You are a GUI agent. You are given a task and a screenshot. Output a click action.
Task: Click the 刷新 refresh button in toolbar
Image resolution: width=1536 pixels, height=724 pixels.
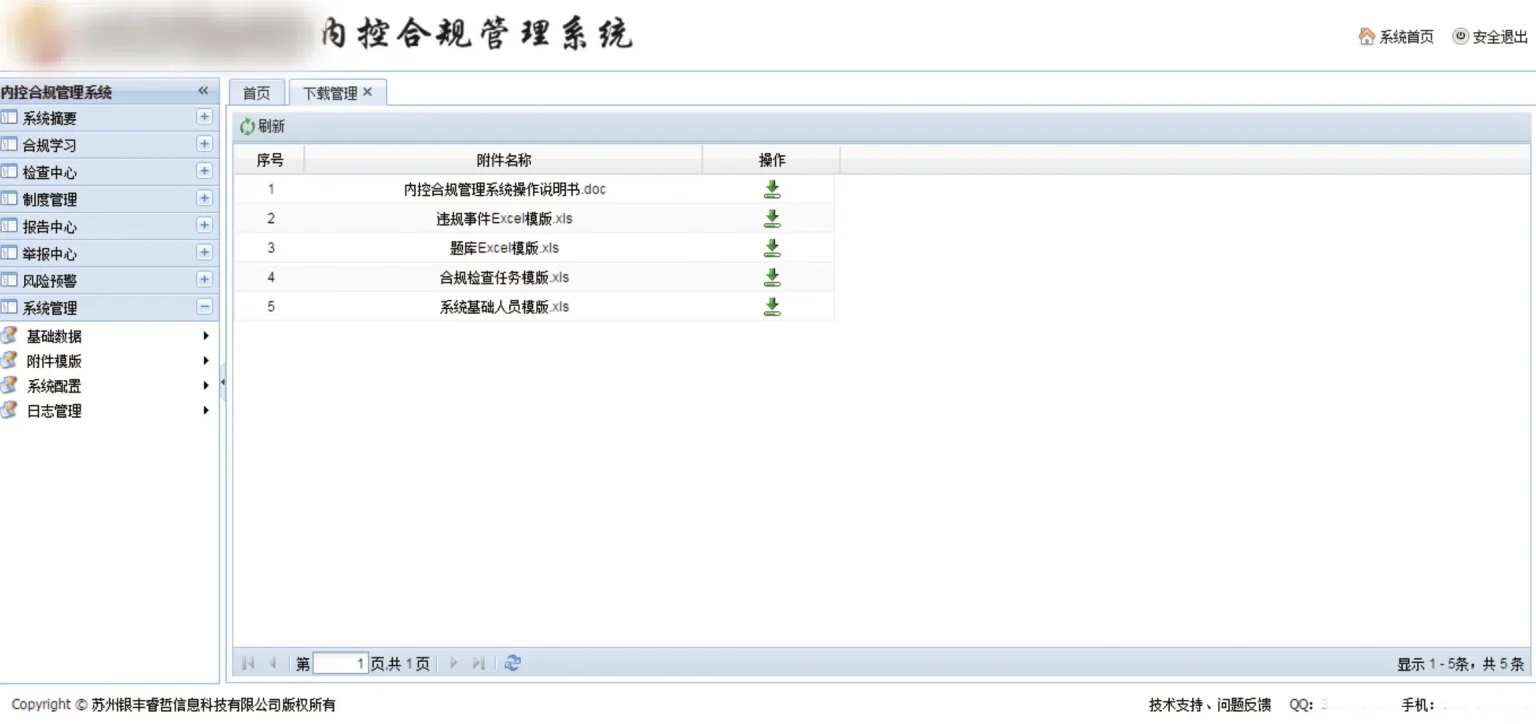[x=262, y=127]
